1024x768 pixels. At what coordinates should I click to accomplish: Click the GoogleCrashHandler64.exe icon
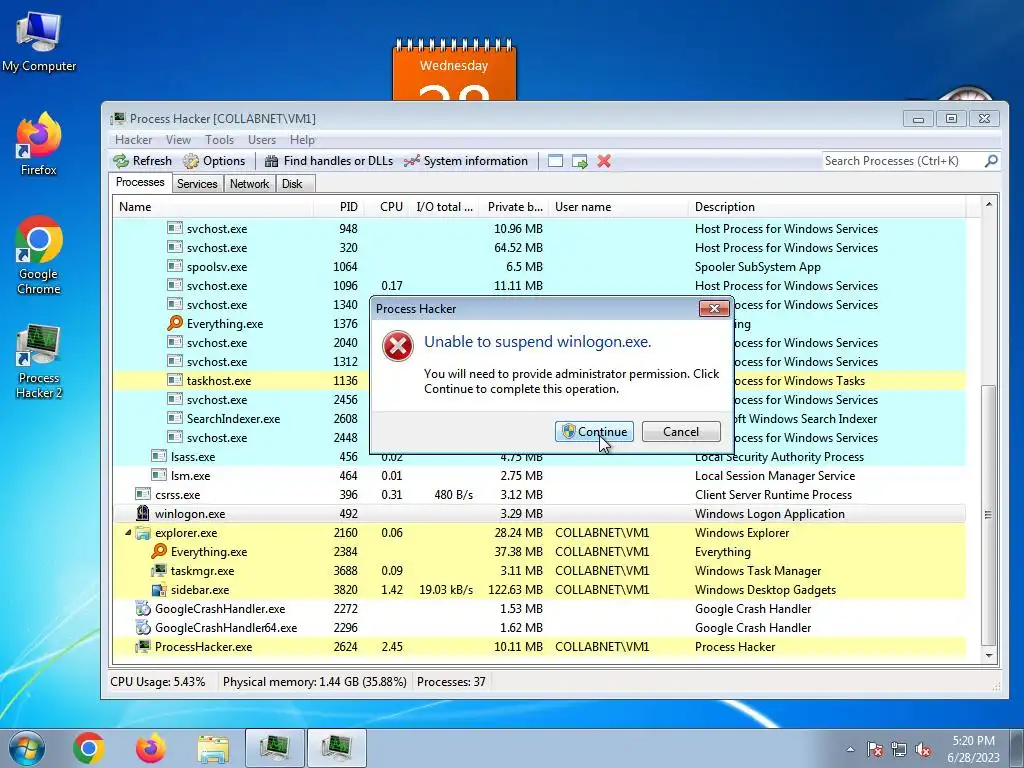coord(143,628)
